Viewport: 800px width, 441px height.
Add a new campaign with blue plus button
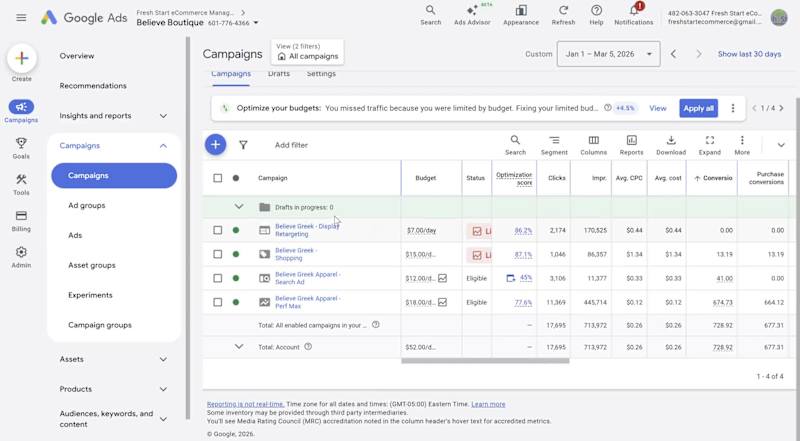(x=215, y=145)
